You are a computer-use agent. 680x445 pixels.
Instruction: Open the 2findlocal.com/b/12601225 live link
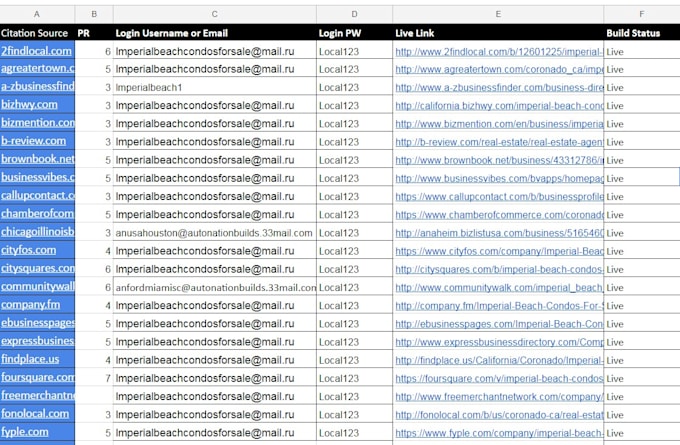(x=499, y=52)
